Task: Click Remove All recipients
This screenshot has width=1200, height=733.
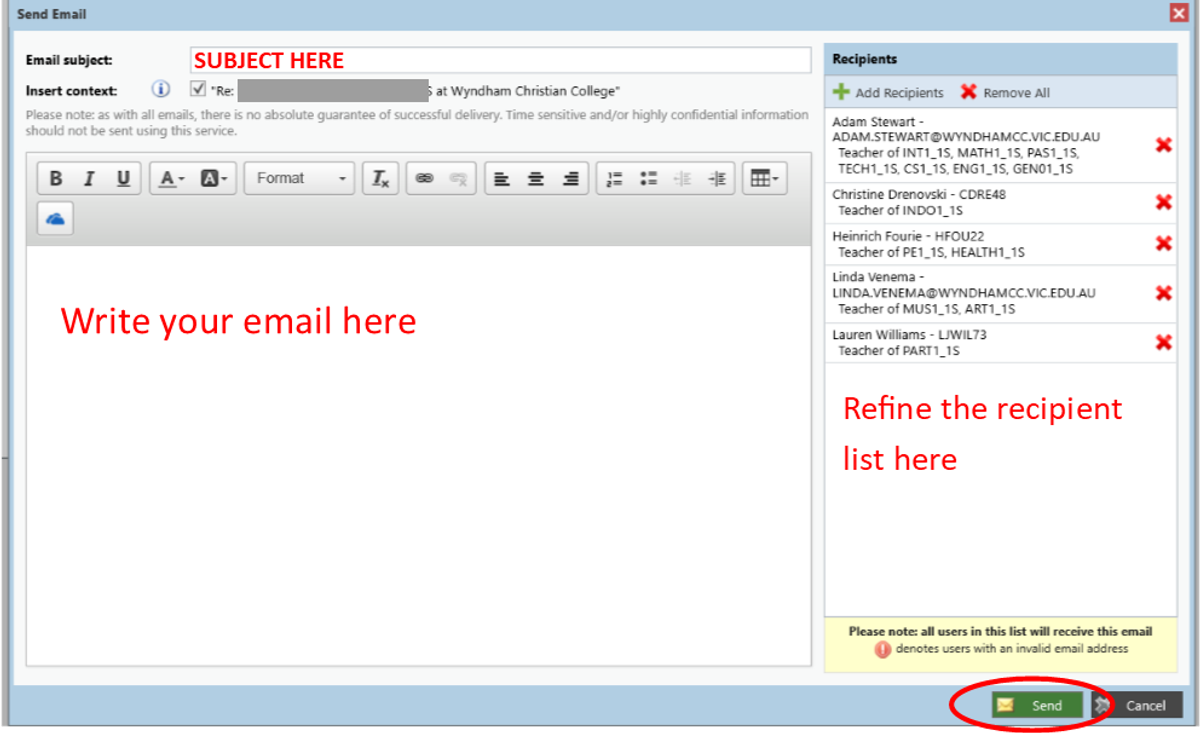Action: click(x=1005, y=92)
